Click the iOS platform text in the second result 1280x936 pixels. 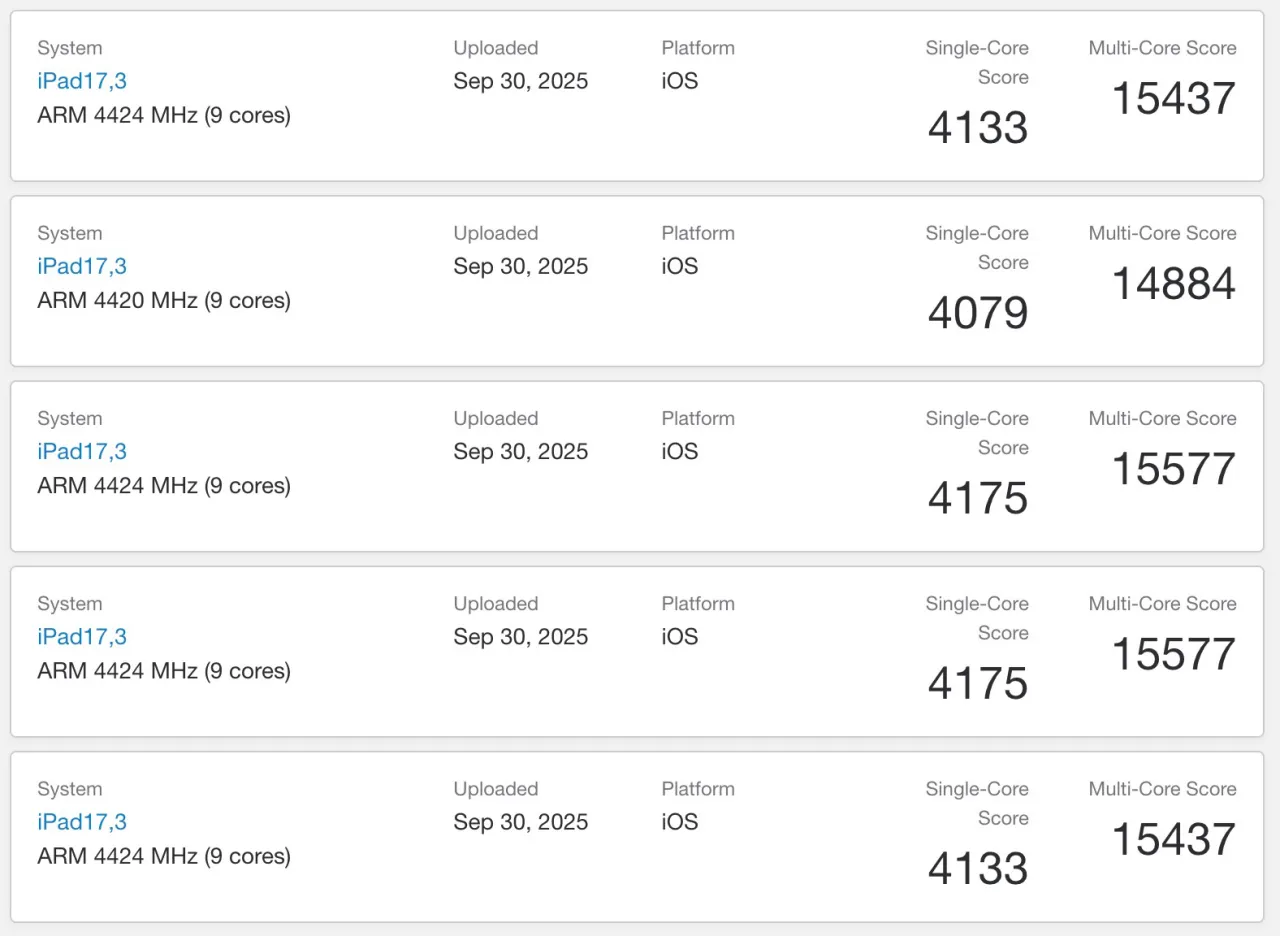point(680,266)
